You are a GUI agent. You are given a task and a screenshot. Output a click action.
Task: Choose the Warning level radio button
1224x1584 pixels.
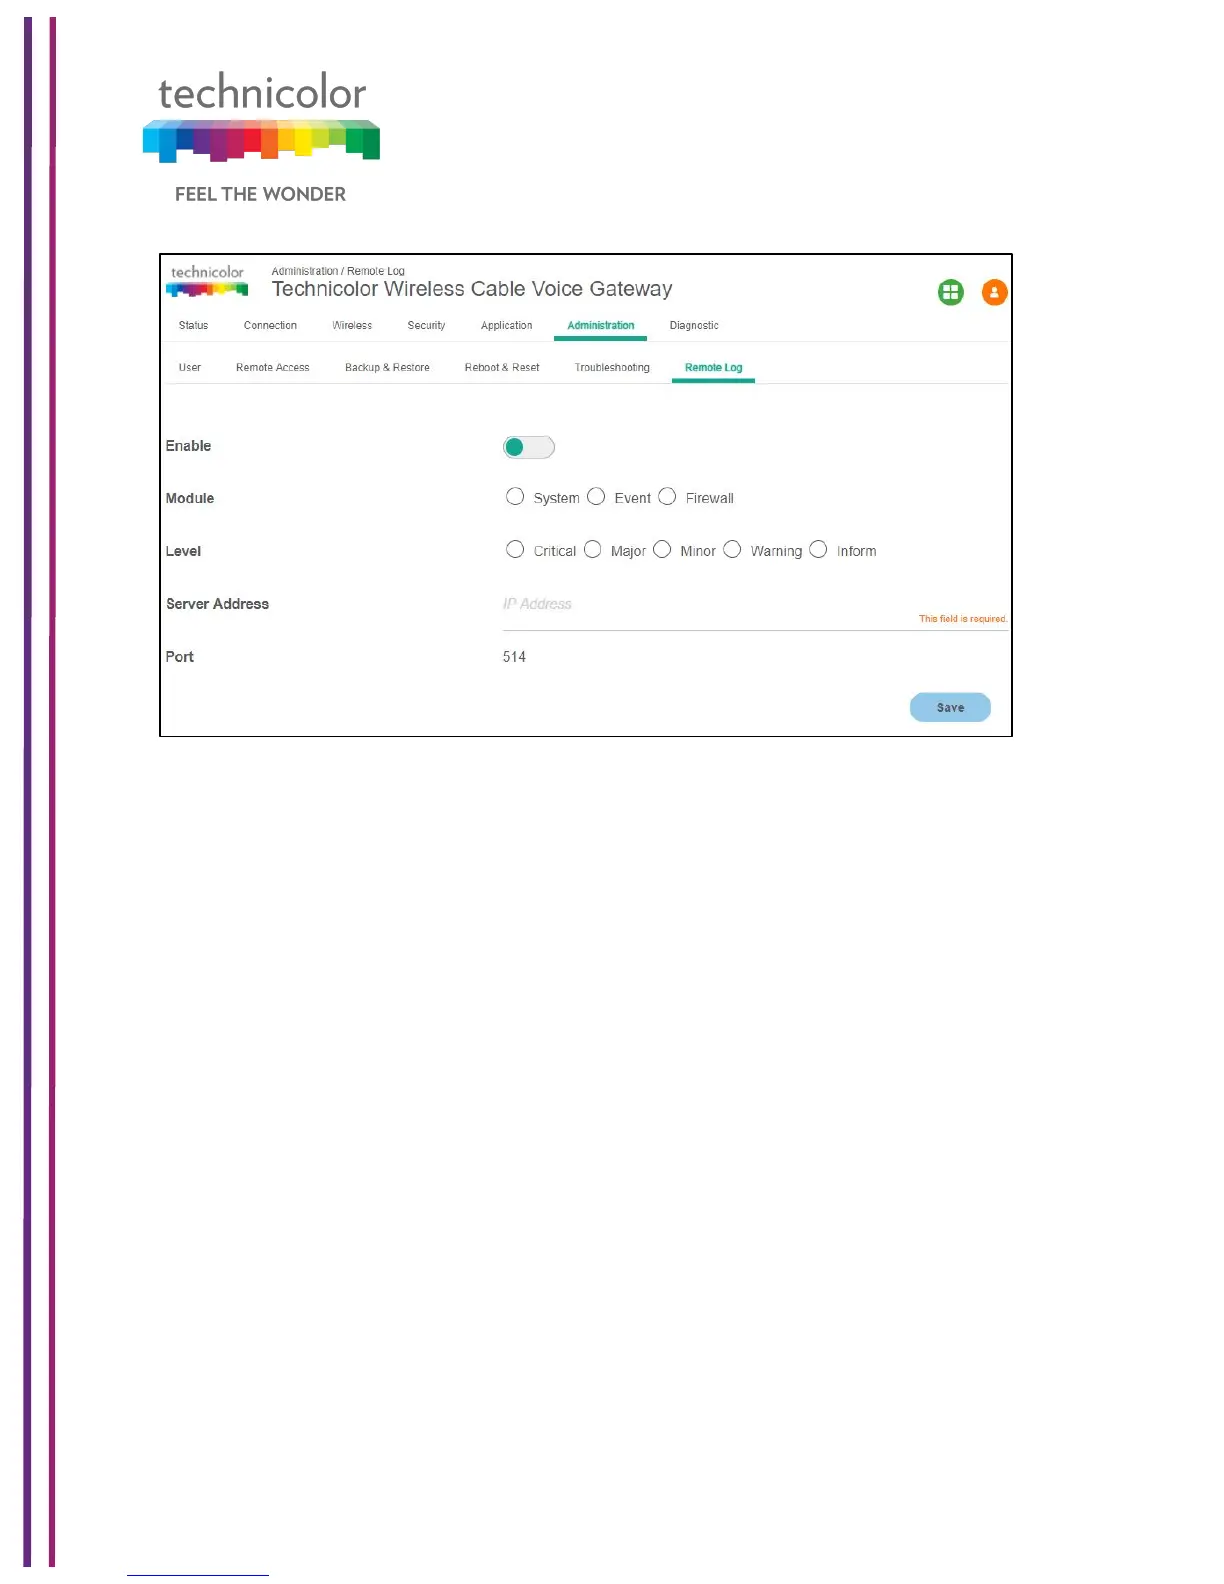pyautogui.click(x=732, y=550)
